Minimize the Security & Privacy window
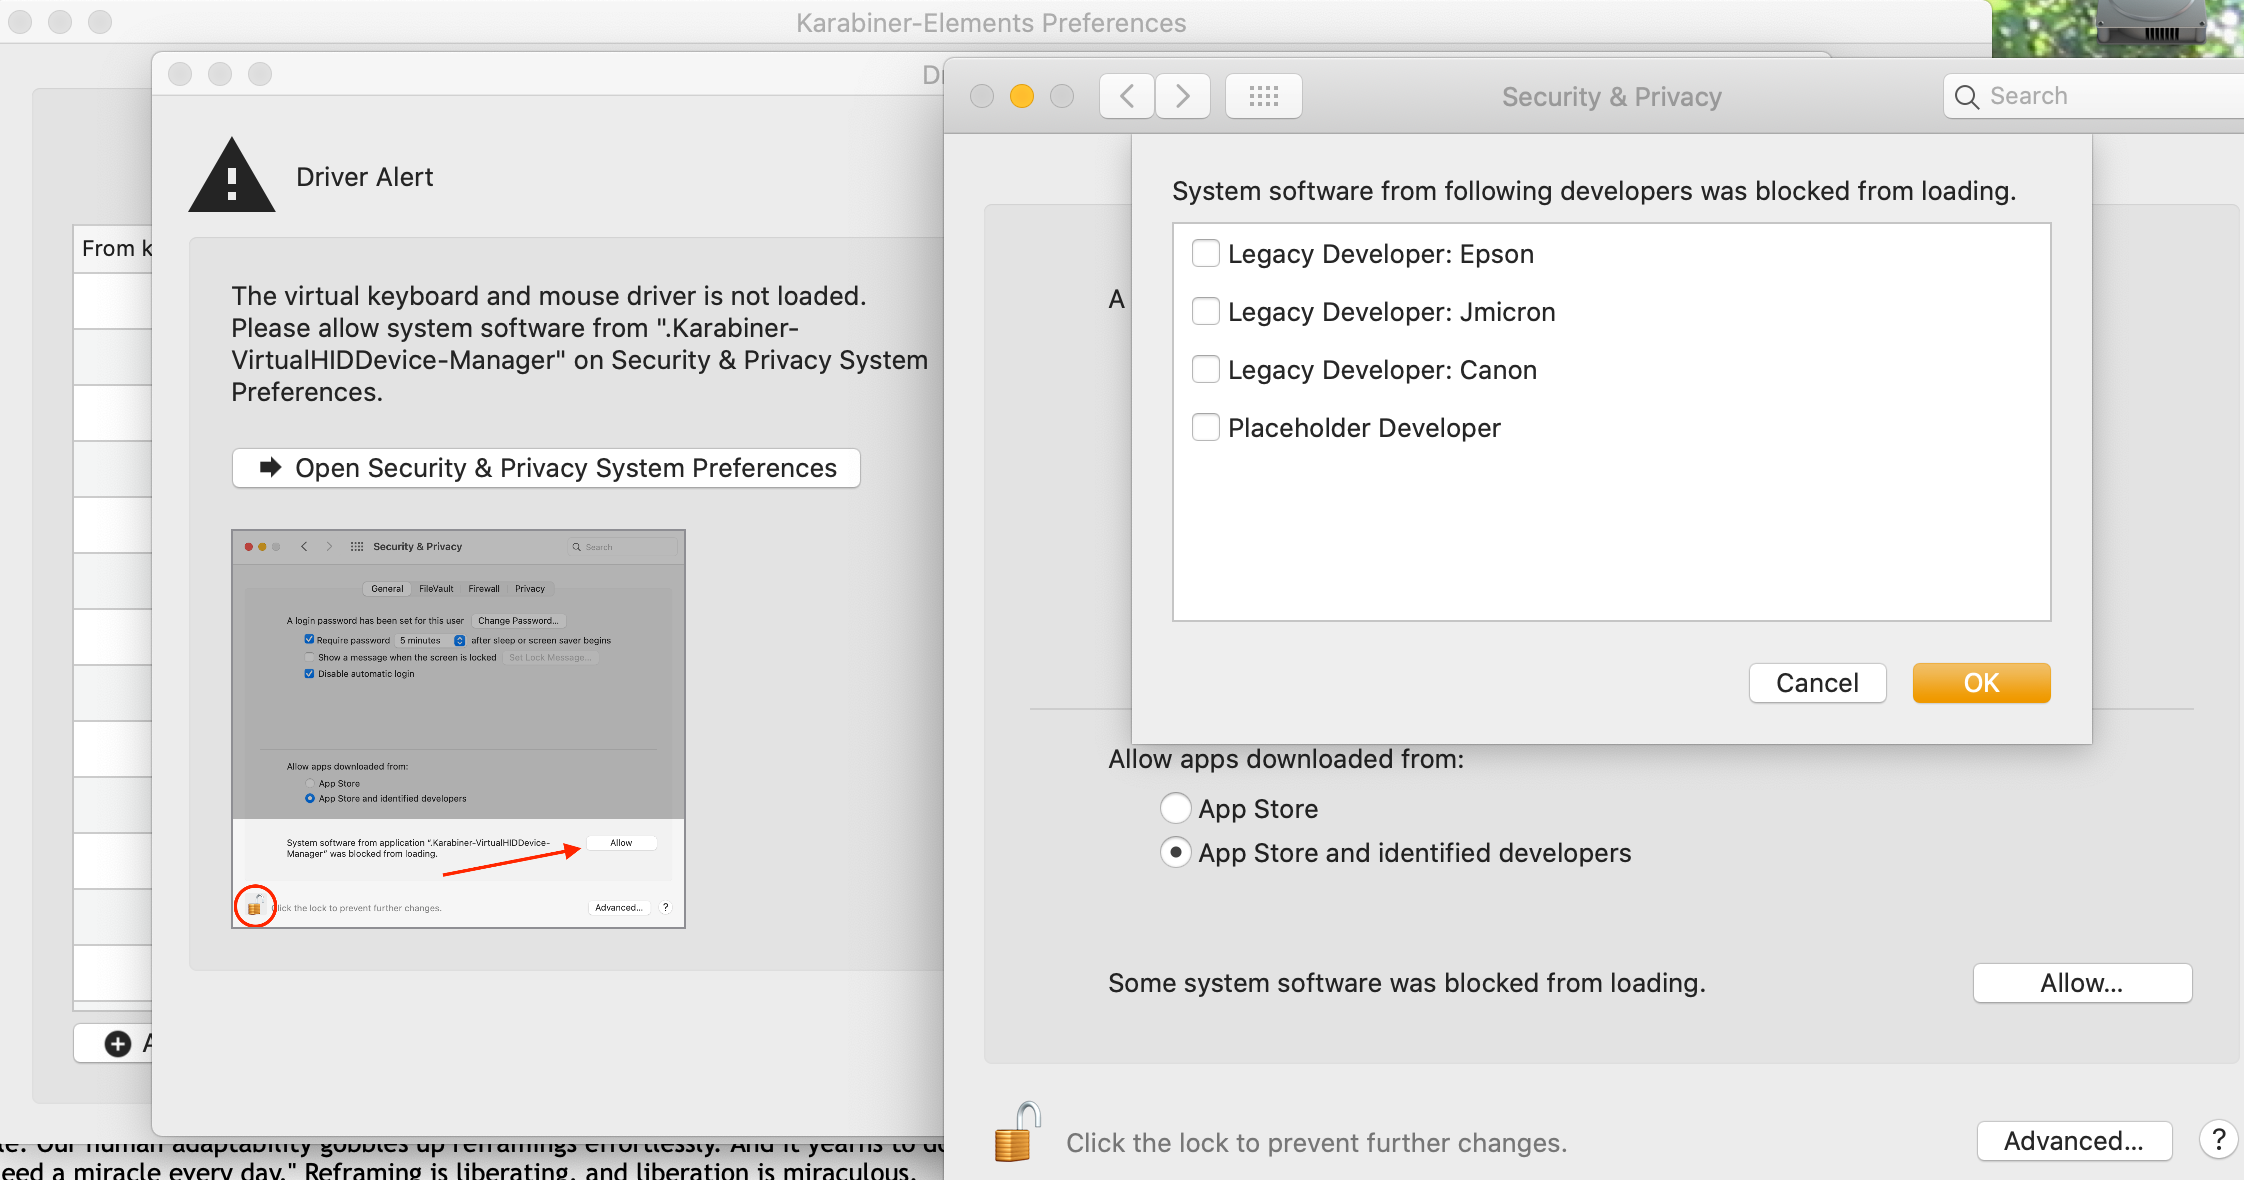The height and width of the screenshot is (1180, 2244). pos(1022,96)
